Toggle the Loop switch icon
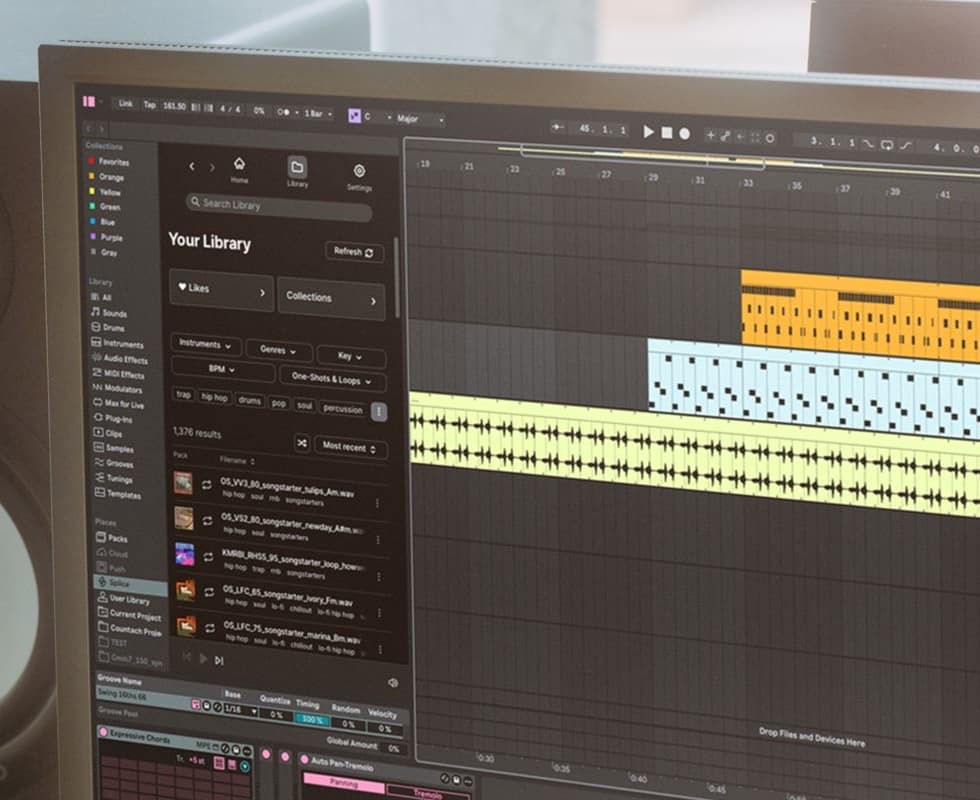This screenshot has height=800, width=980. (887, 145)
